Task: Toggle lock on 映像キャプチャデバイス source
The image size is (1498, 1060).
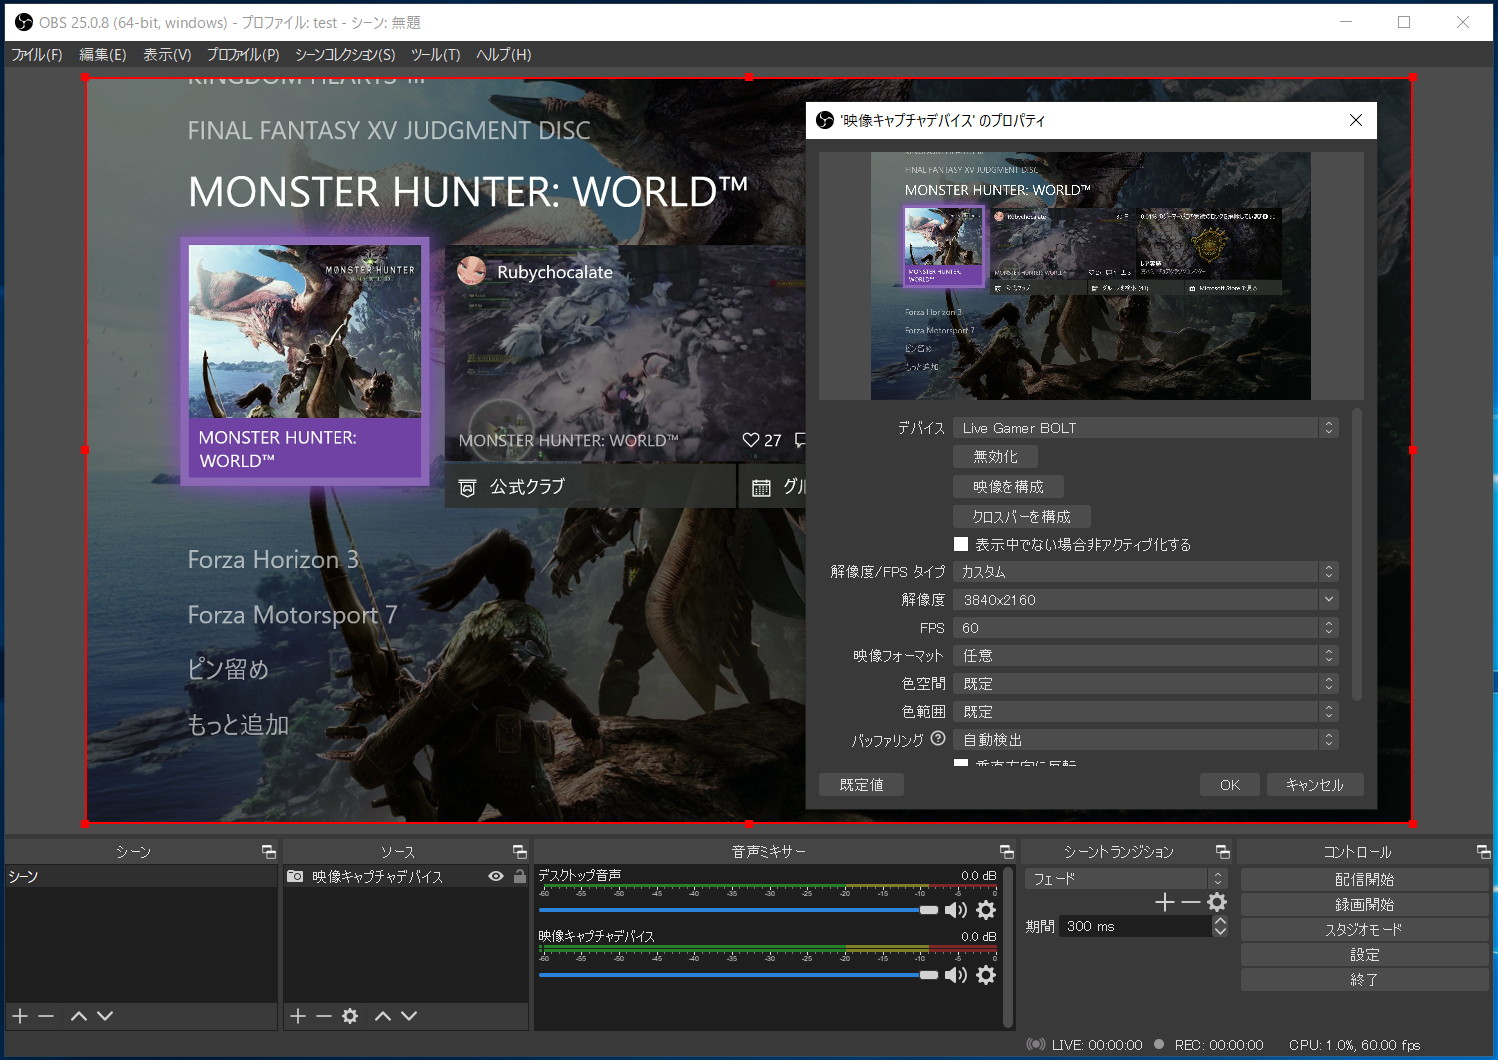Action: [519, 876]
